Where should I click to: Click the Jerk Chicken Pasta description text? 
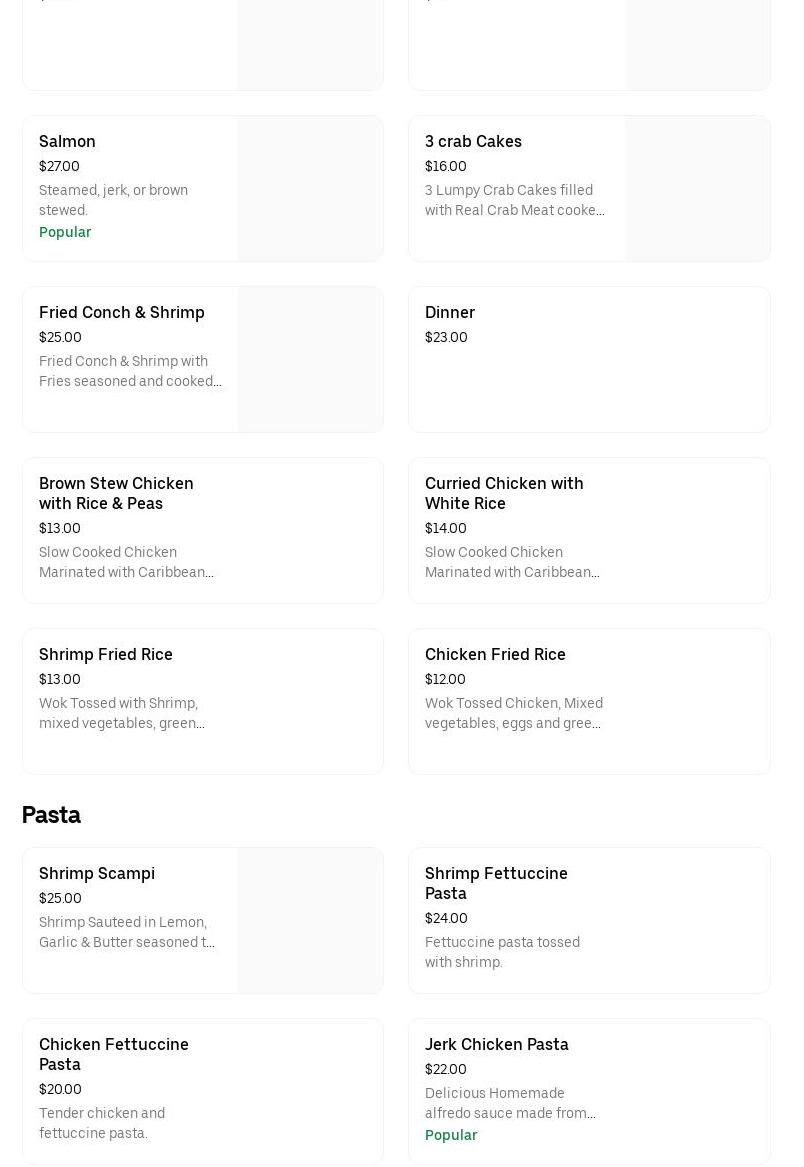510,1103
